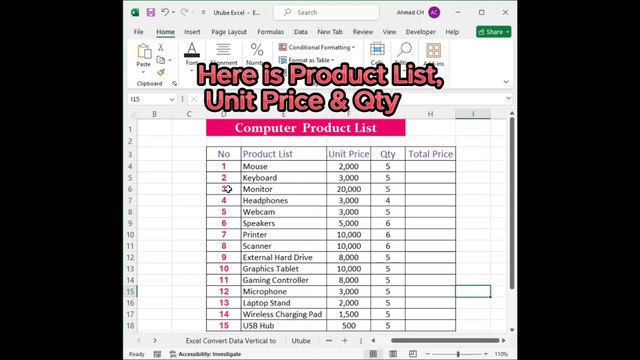640x360 pixels.
Task: Open the Font group icon
Action: click(192, 50)
